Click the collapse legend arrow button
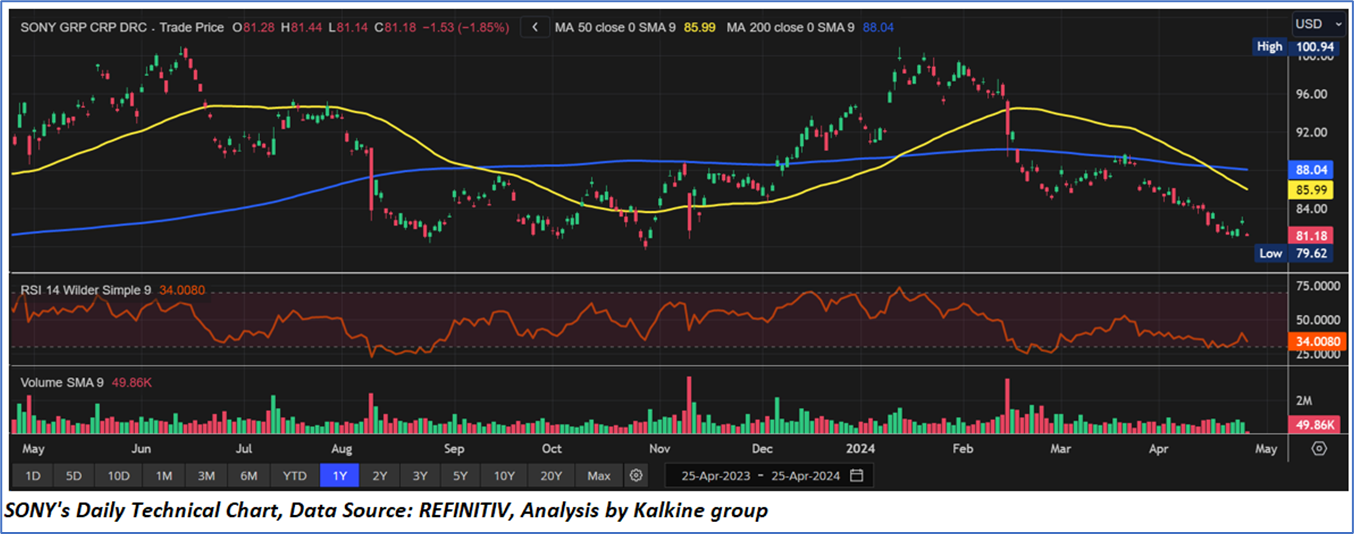The height and width of the screenshot is (534, 1354). coord(535,27)
